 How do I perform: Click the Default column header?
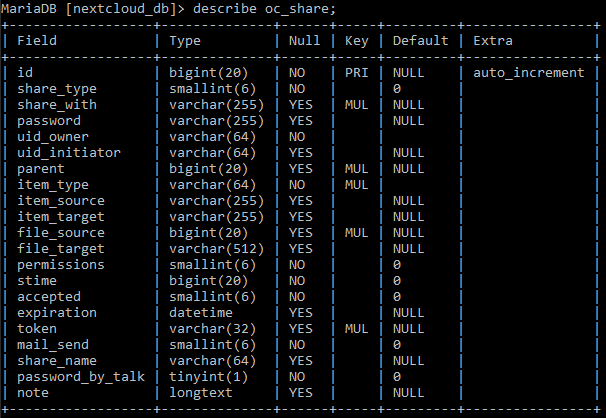[420, 41]
